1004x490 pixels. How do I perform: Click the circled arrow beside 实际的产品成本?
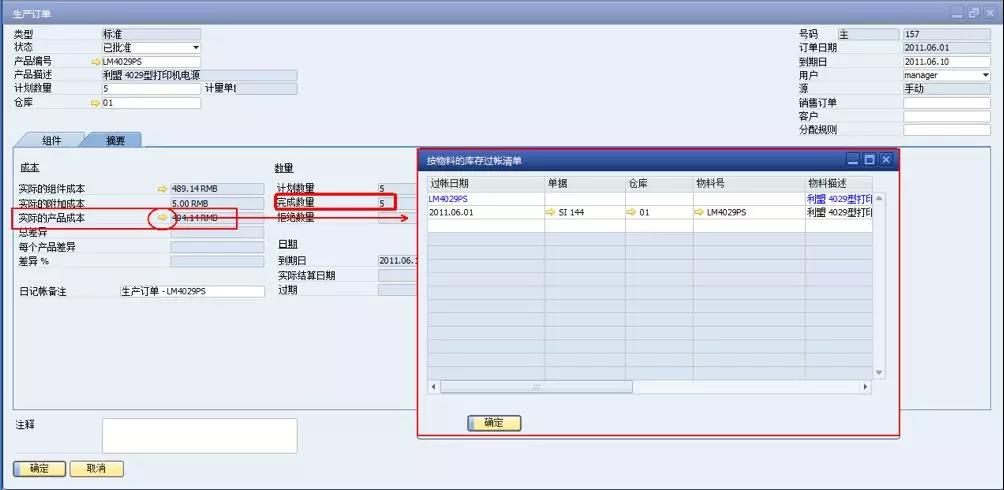coord(162,217)
